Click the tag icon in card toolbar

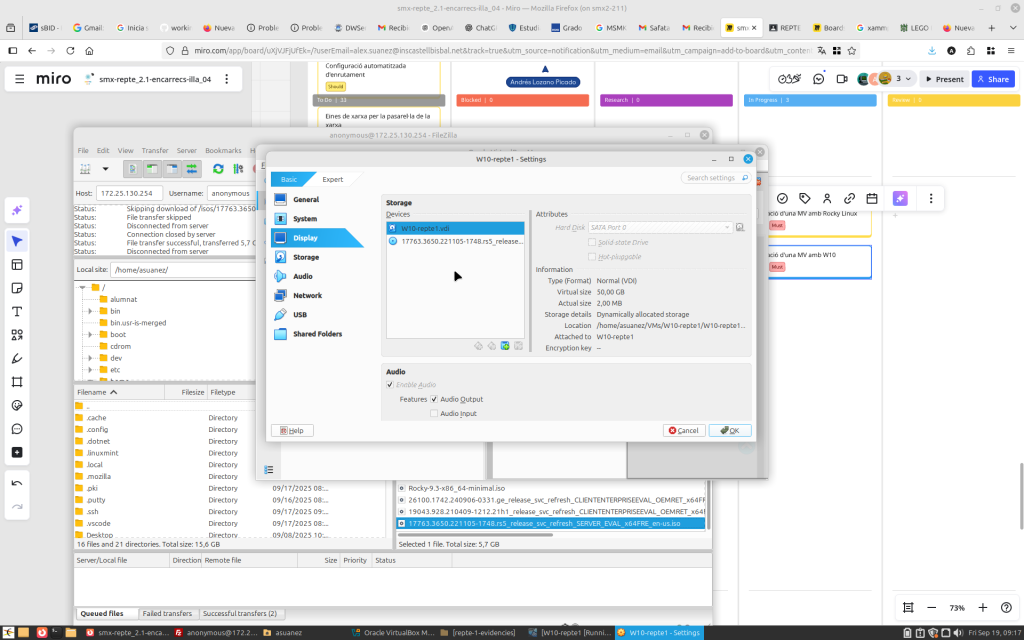tap(805, 198)
